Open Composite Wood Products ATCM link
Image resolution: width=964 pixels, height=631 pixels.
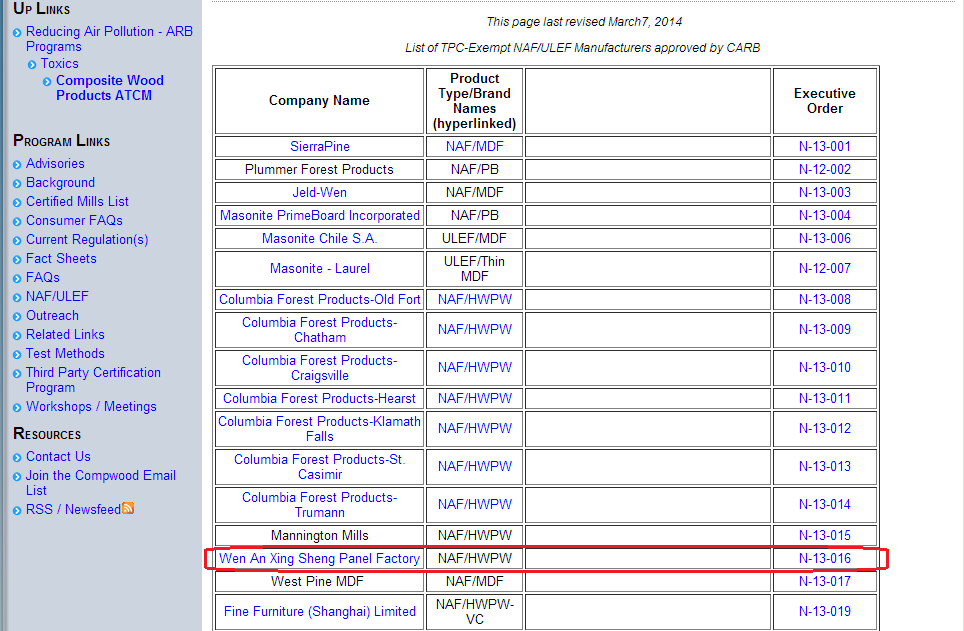pyautogui.click(x=109, y=88)
